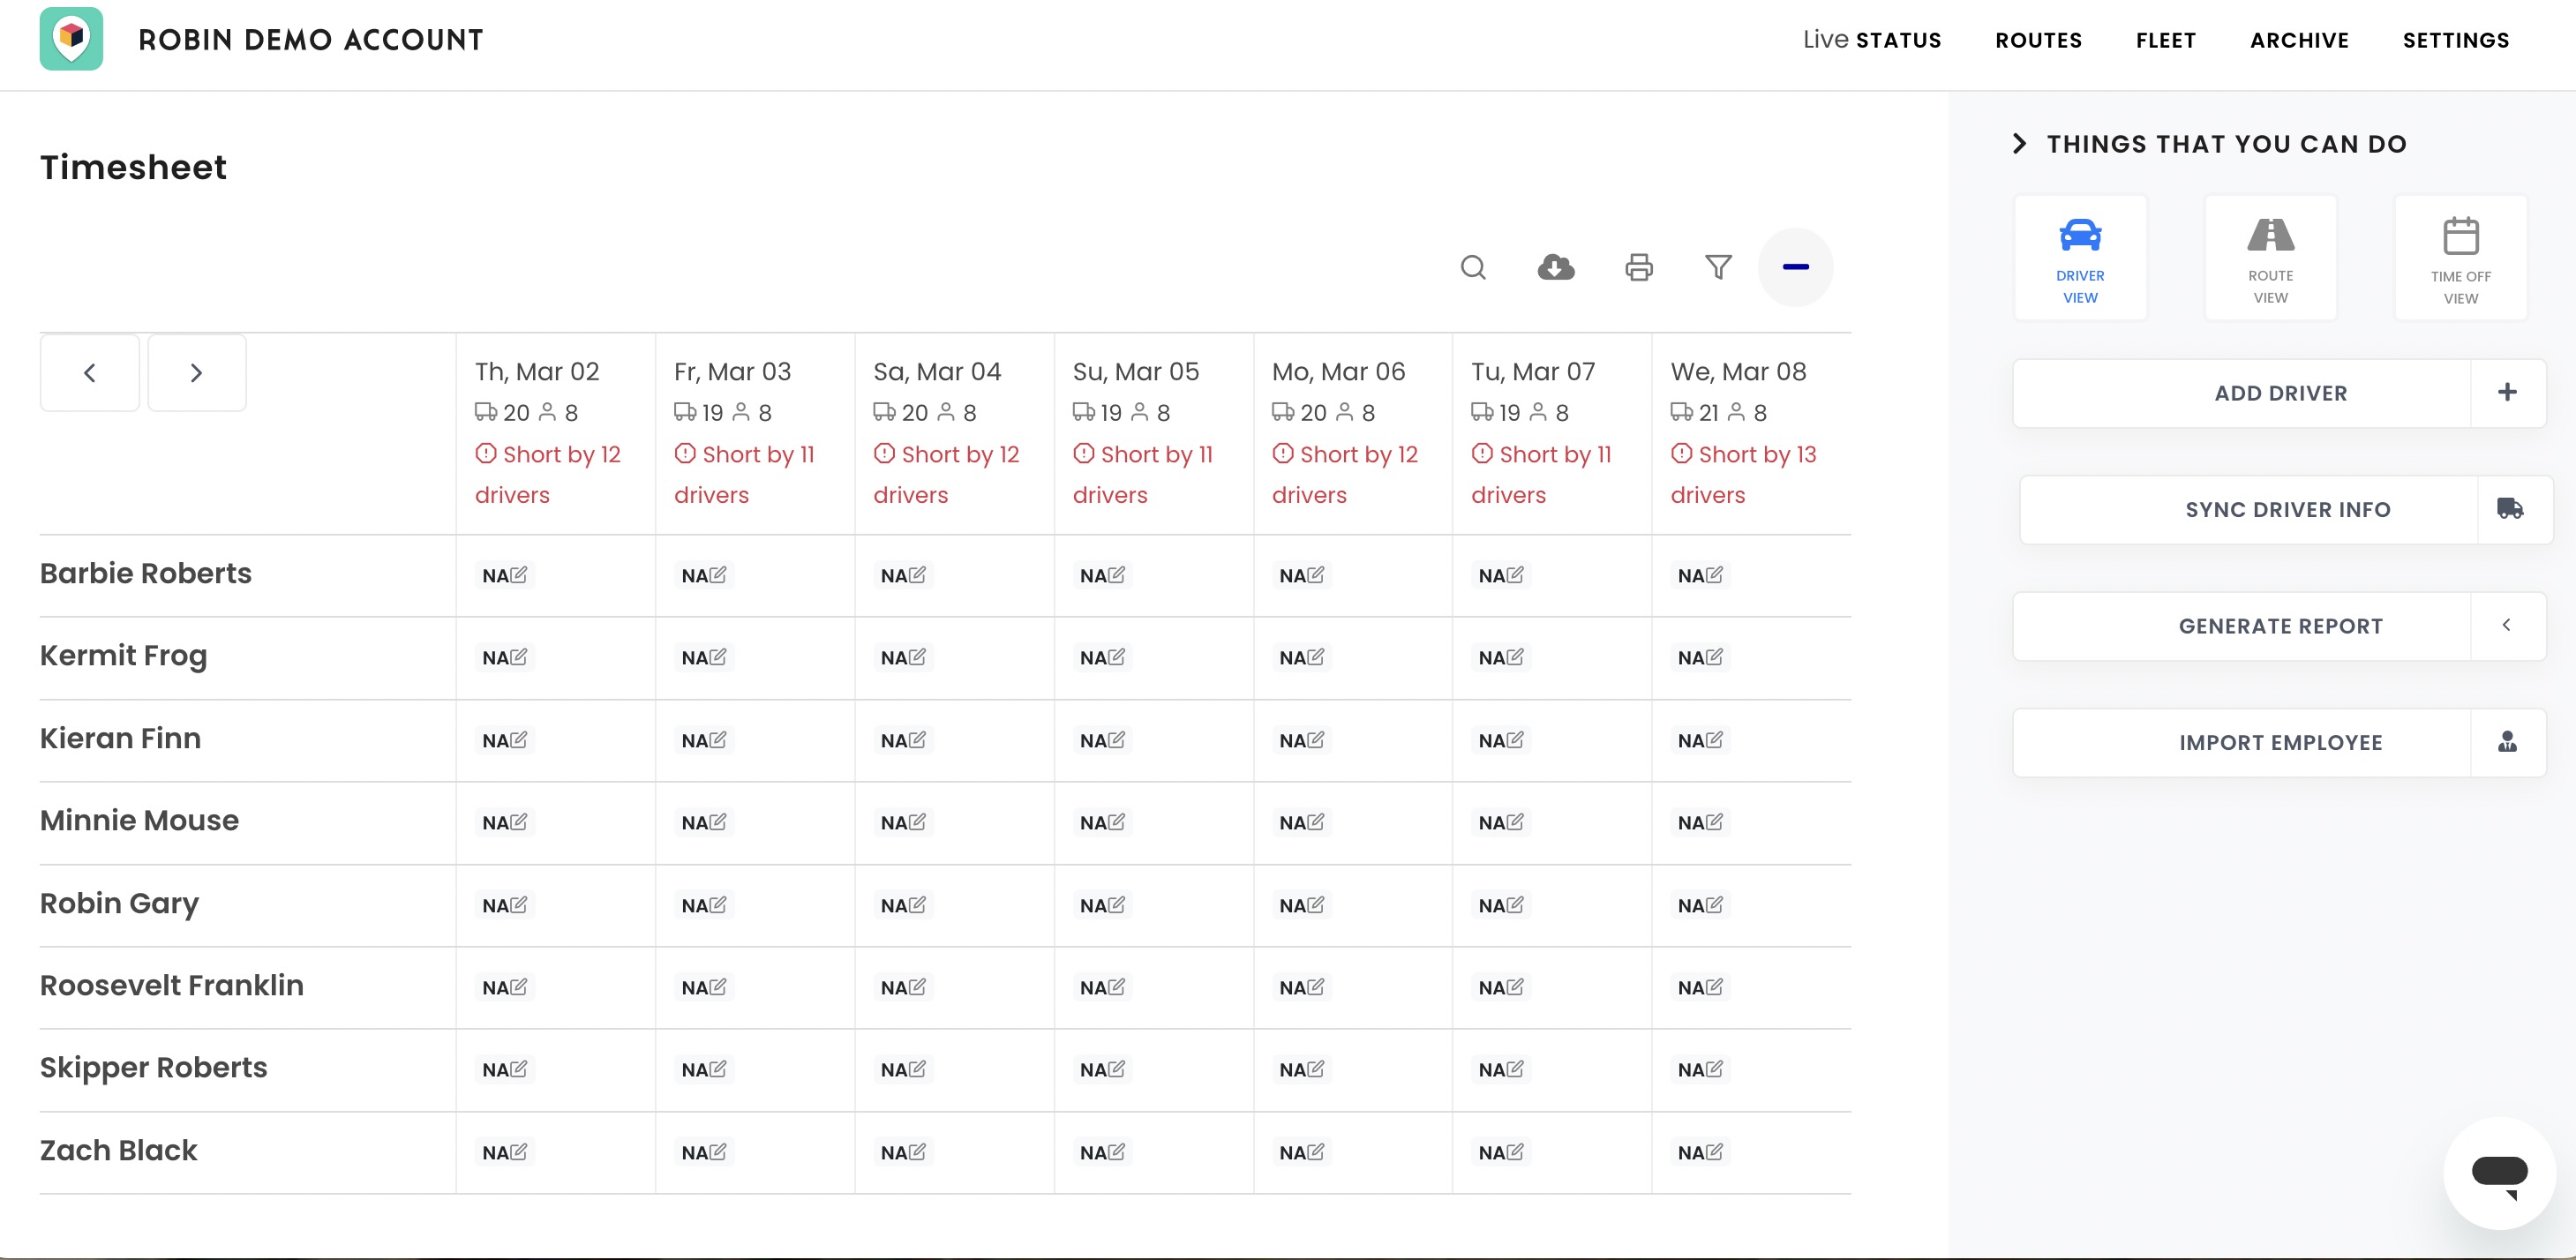Open driver Roosevelt Franklin
The width and height of the screenshot is (2576, 1260).
[x=172, y=985]
